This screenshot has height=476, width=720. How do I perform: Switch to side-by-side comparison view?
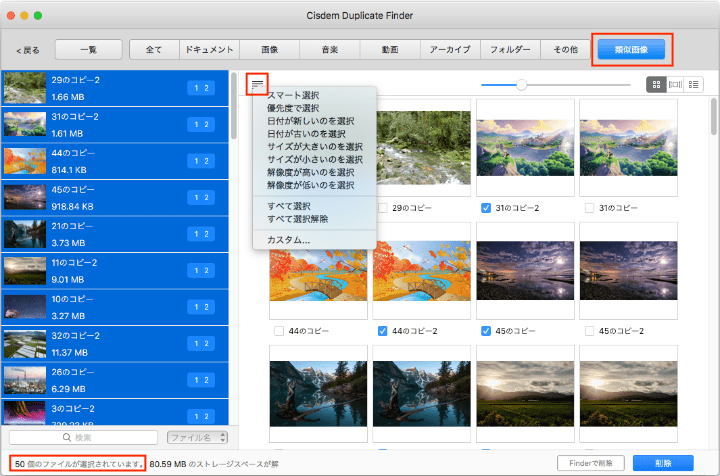(675, 85)
